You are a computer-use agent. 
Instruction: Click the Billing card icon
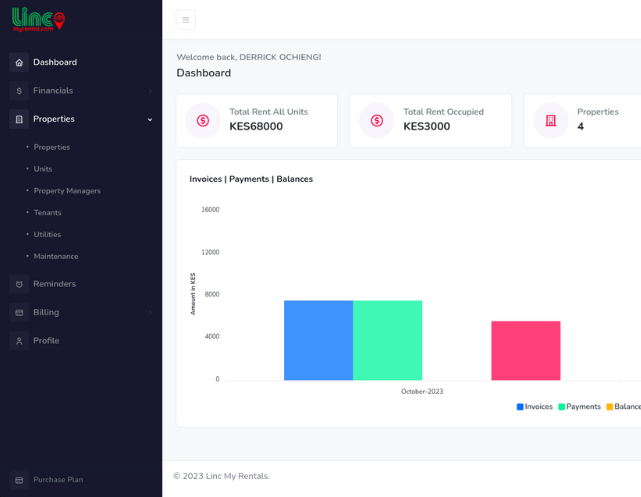(19, 313)
